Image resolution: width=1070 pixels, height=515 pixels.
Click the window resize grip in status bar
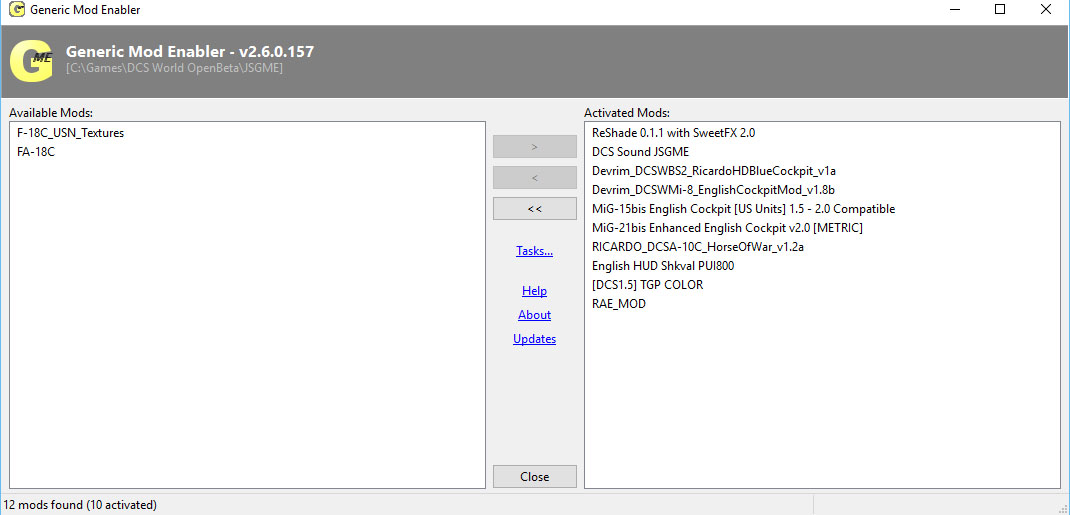point(1063,508)
